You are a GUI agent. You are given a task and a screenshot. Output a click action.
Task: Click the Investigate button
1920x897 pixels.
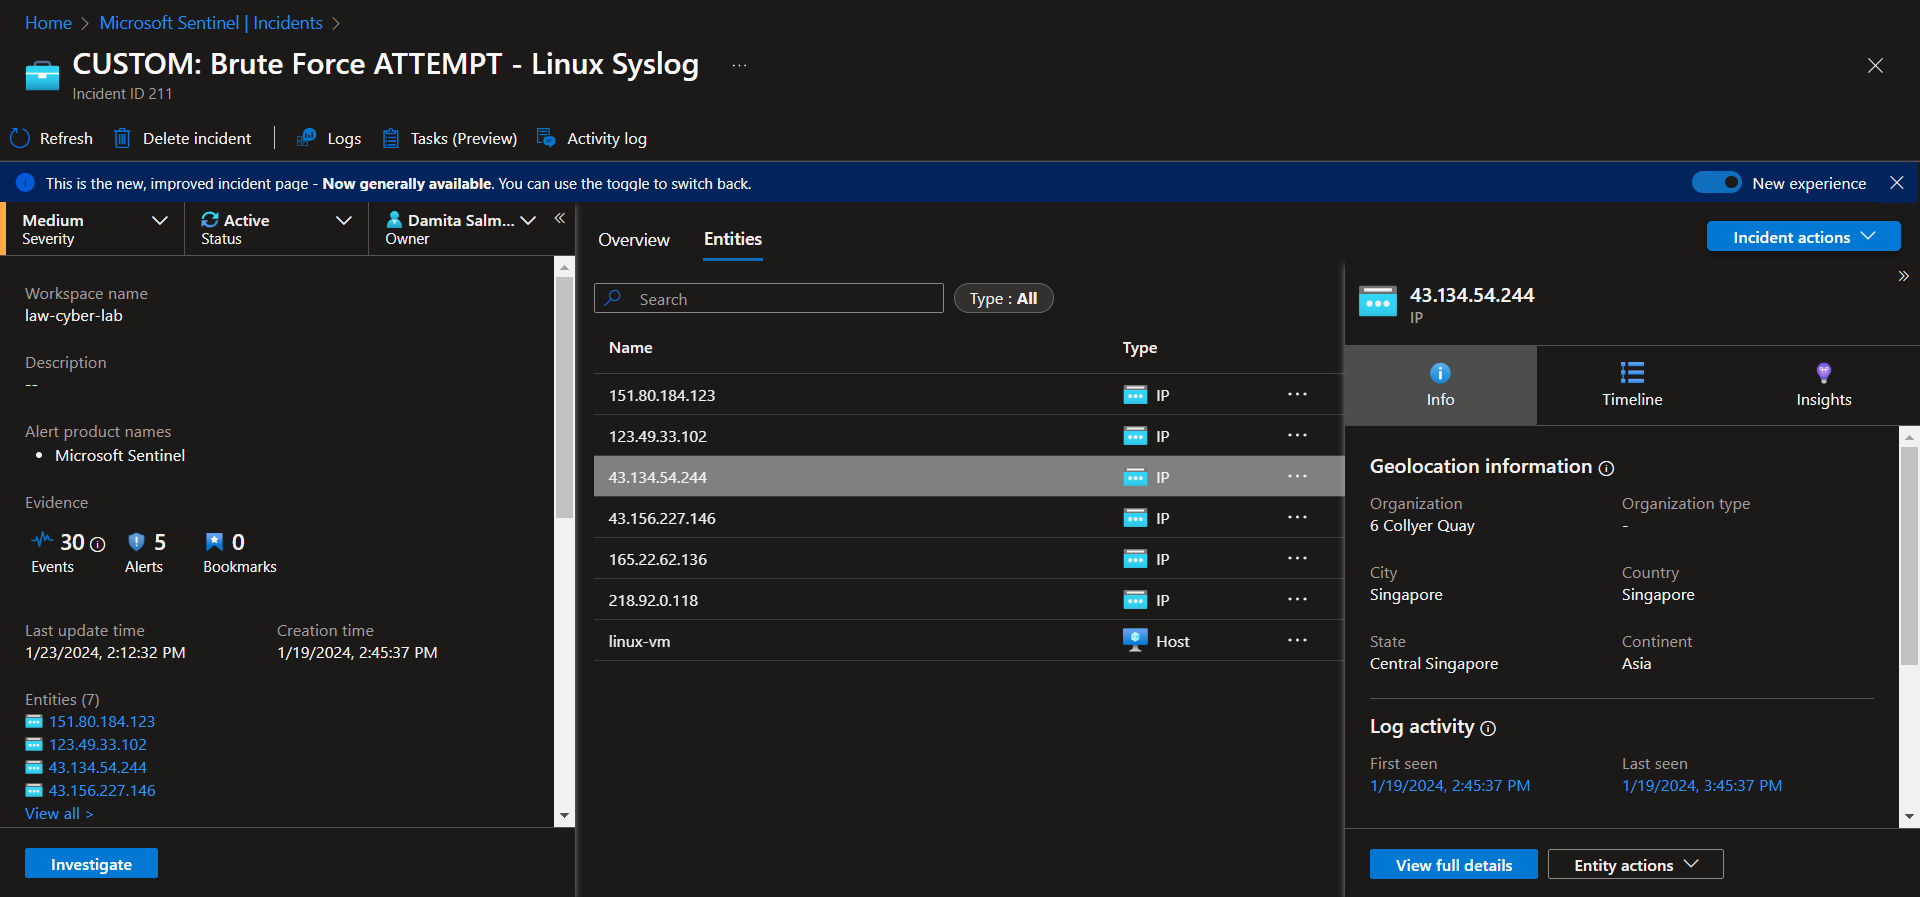[91, 864]
